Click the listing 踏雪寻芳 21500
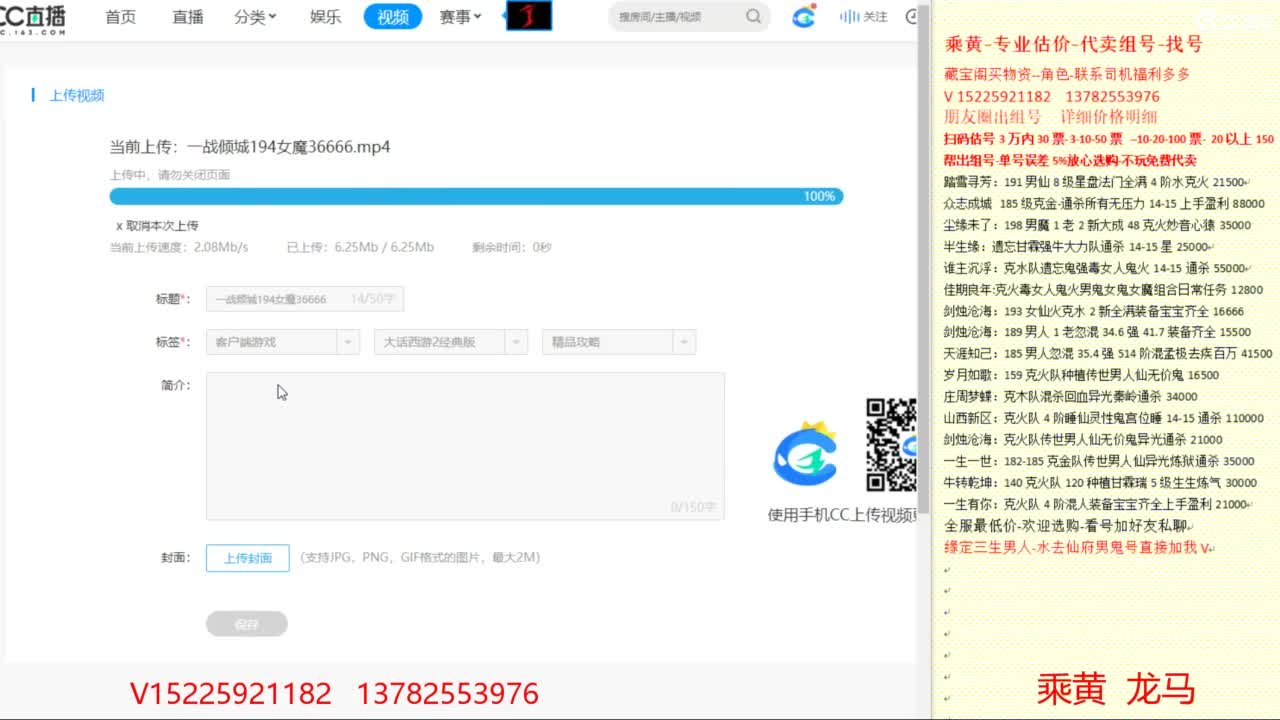The image size is (1280, 720). coord(1096,182)
